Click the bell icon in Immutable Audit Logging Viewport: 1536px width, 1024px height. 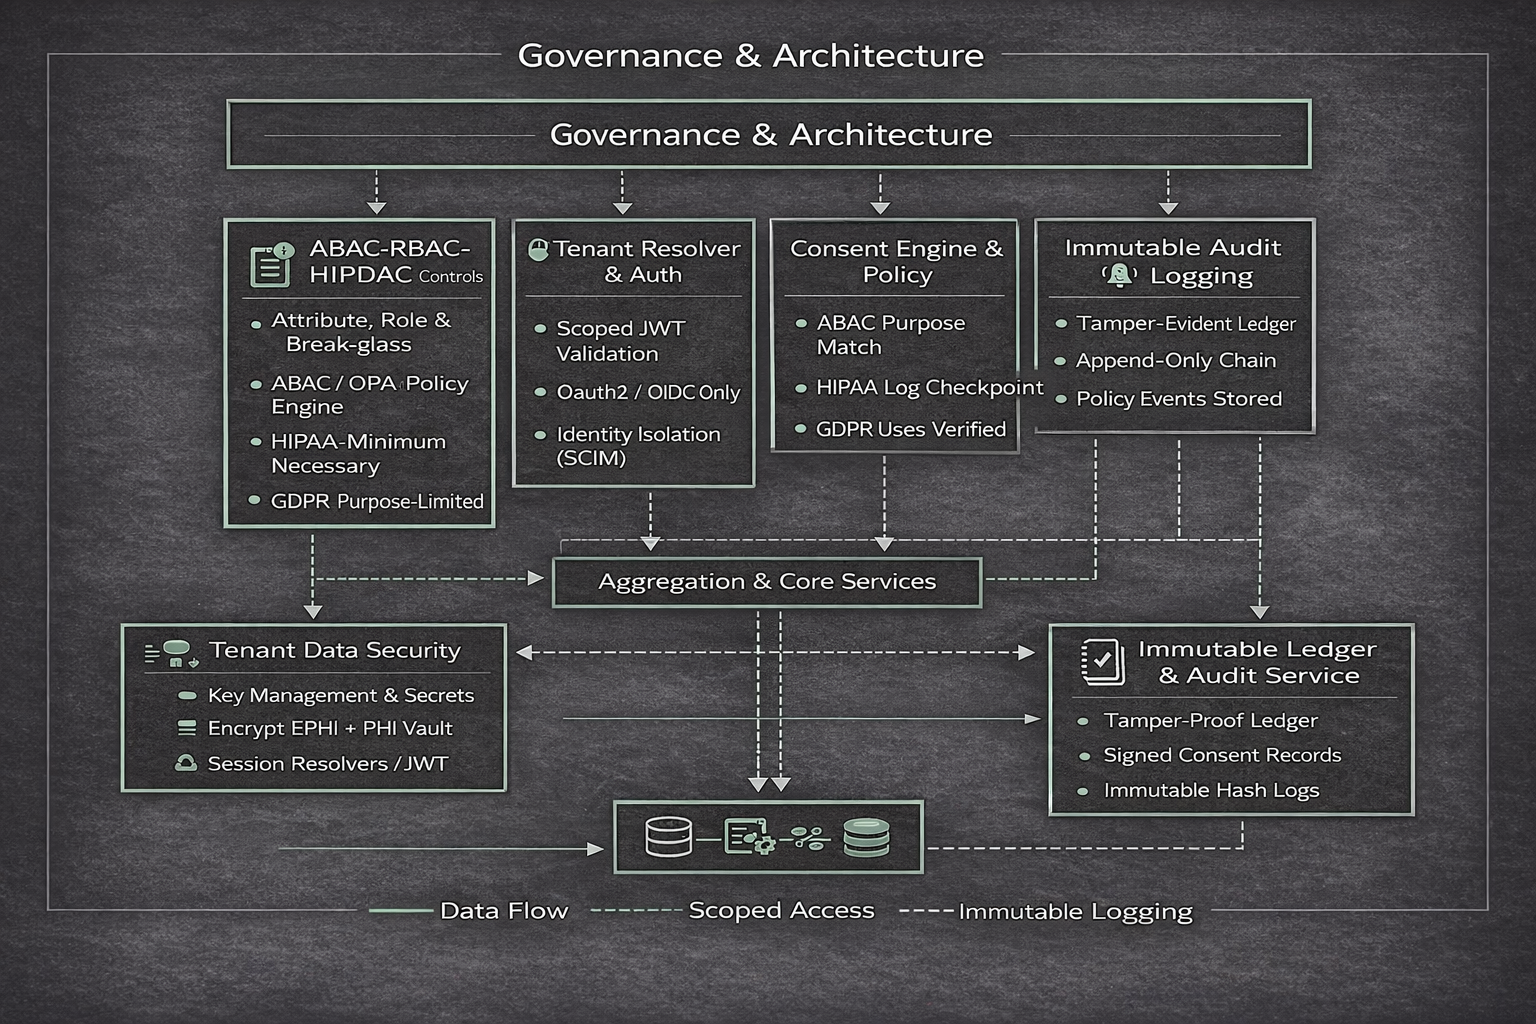click(x=1119, y=275)
